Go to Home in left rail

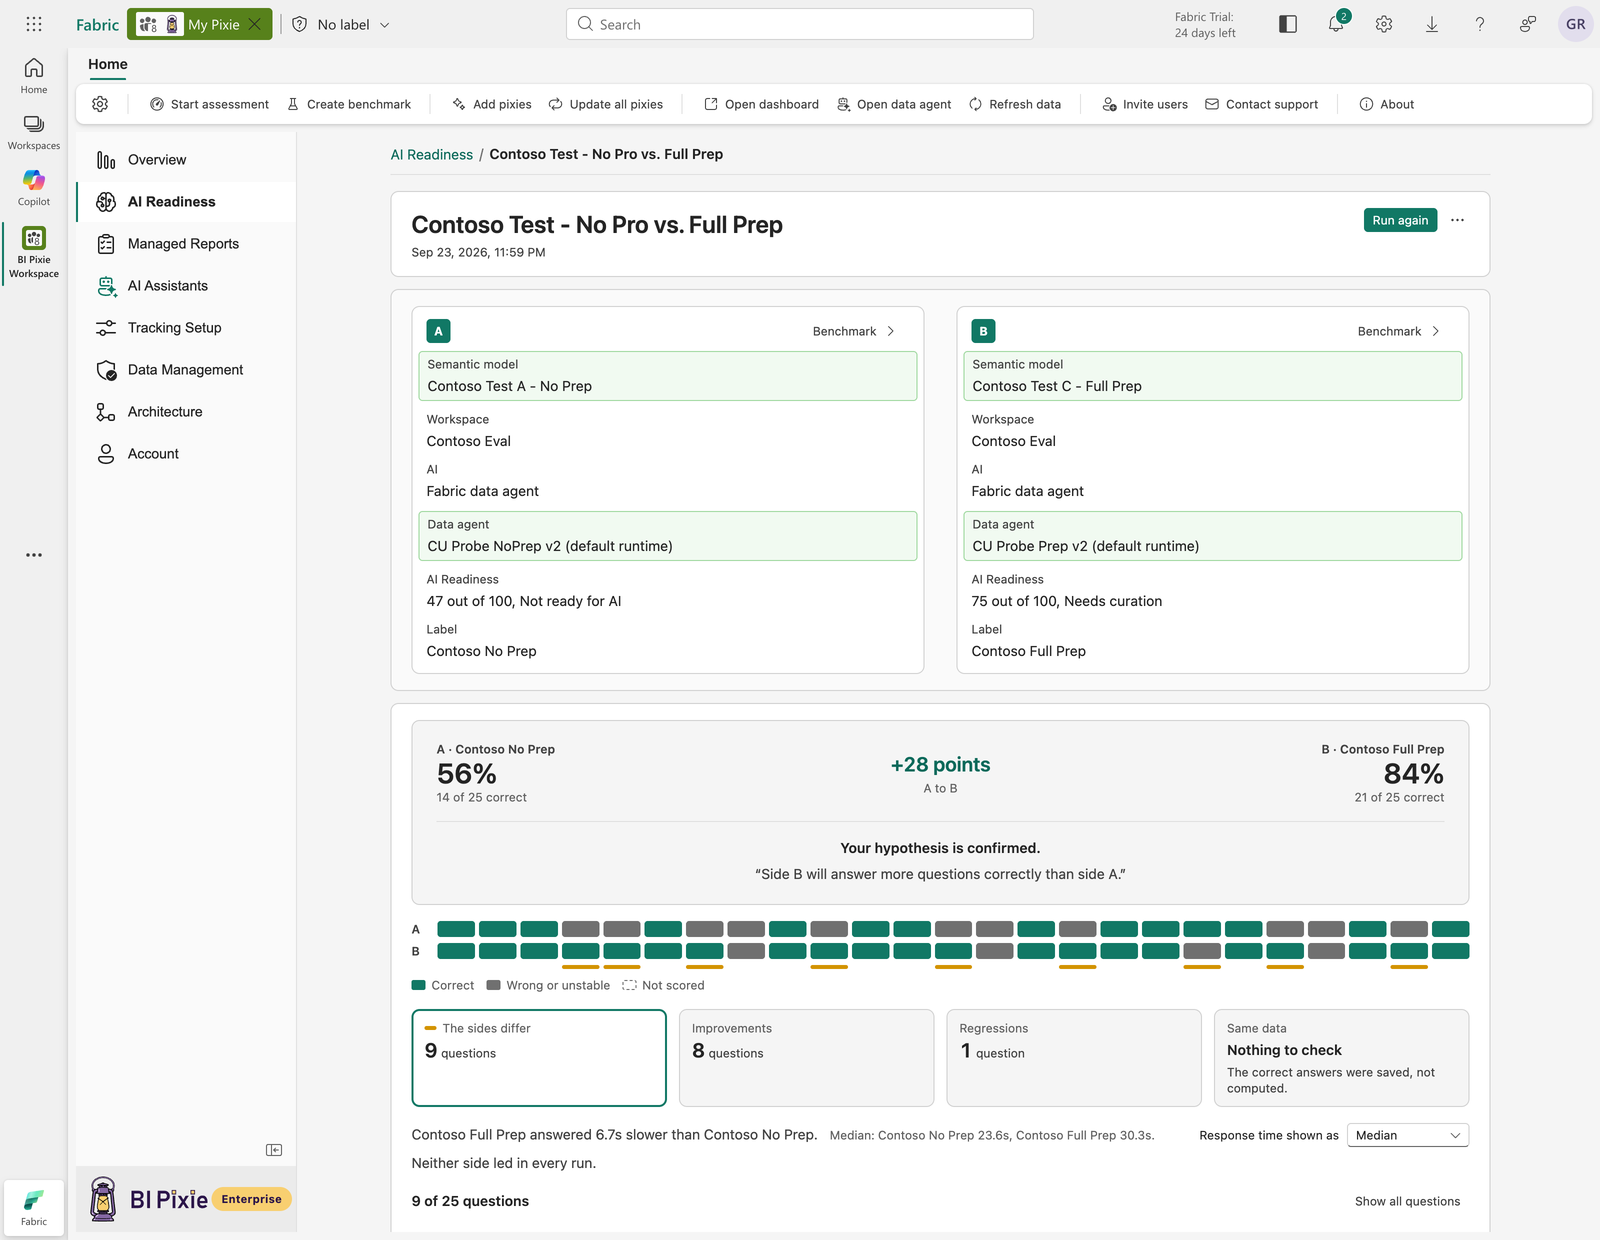tap(34, 76)
